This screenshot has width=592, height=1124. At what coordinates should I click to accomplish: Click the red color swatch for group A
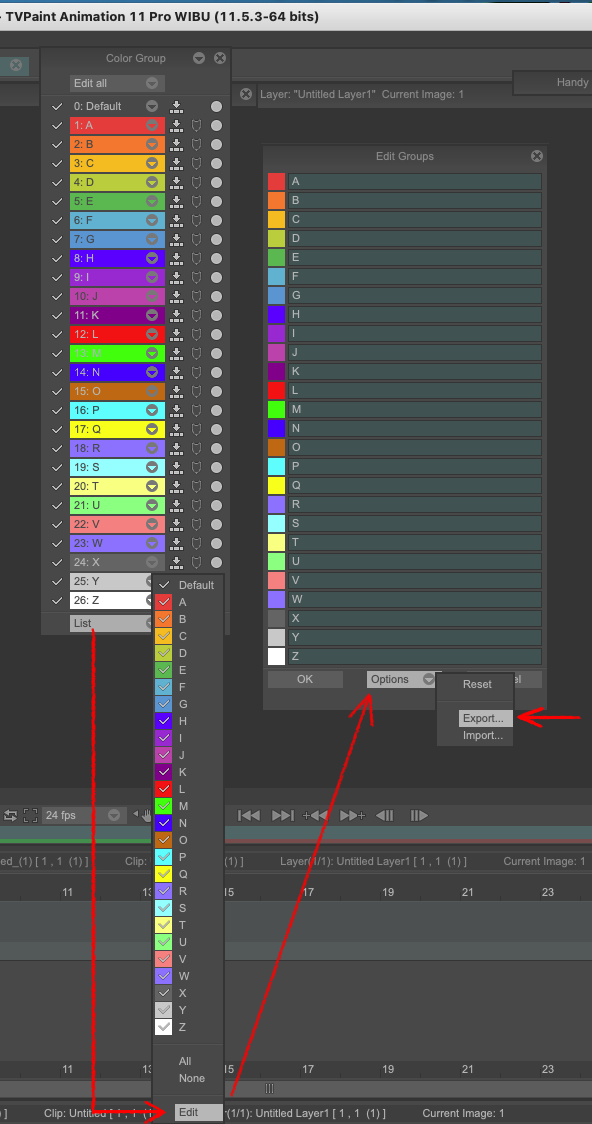click(277, 181)
